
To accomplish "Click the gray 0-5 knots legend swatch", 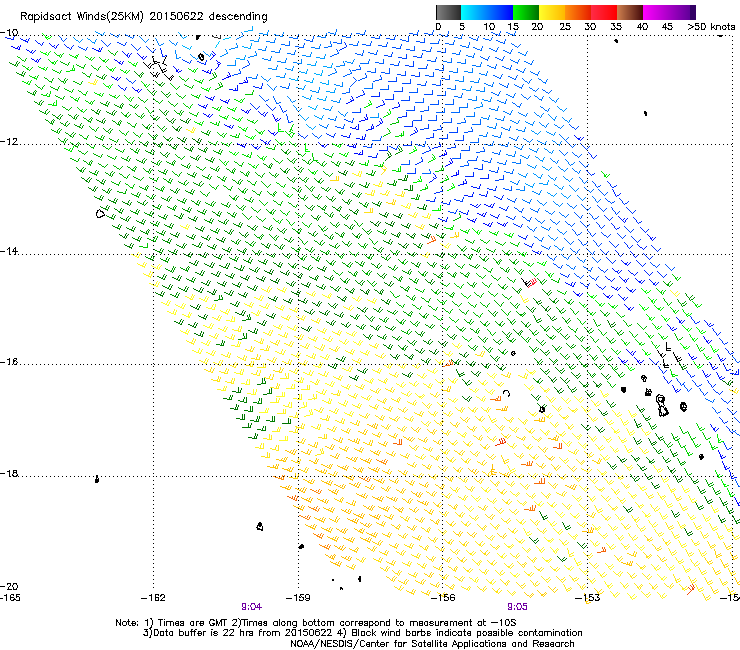I will point(448,12).
